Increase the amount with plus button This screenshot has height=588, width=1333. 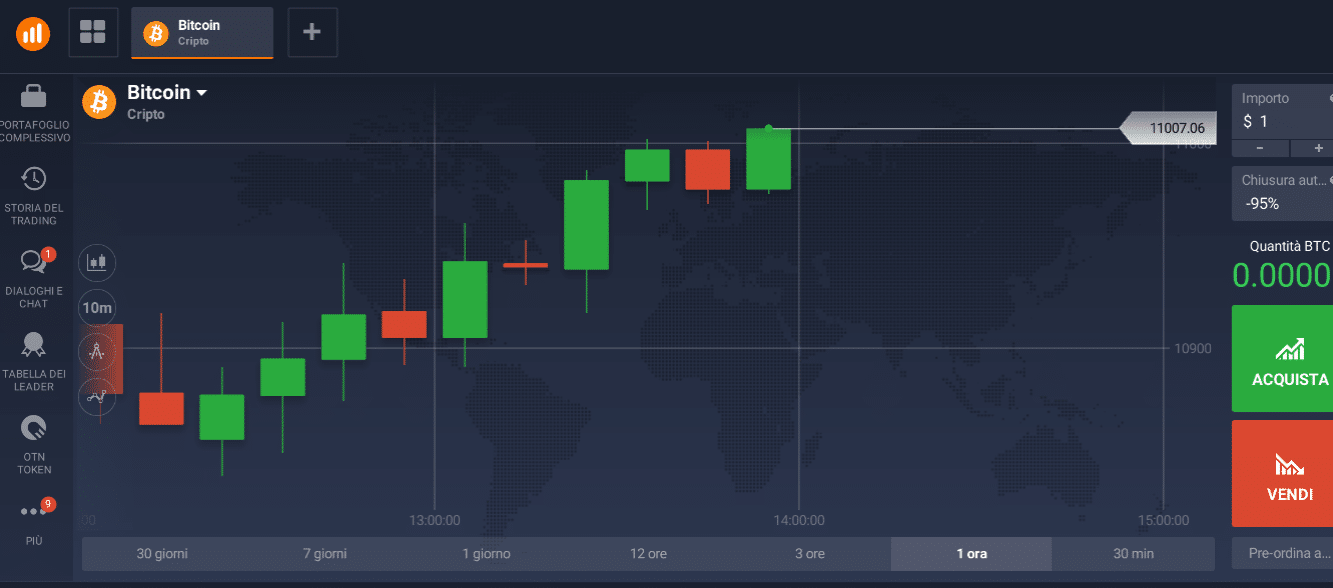coord(1311,148)
